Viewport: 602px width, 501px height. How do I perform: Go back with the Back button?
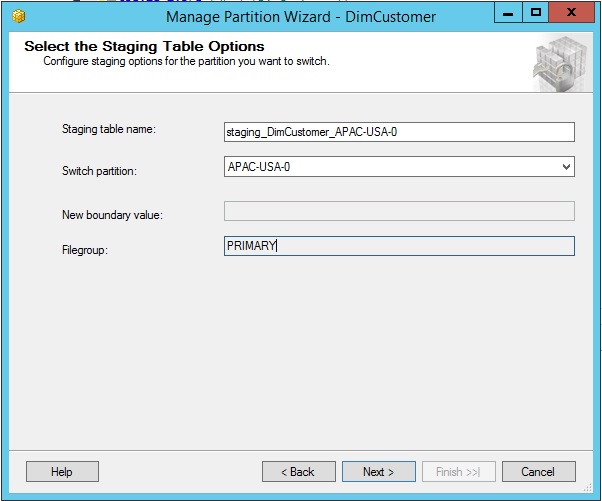299,471
